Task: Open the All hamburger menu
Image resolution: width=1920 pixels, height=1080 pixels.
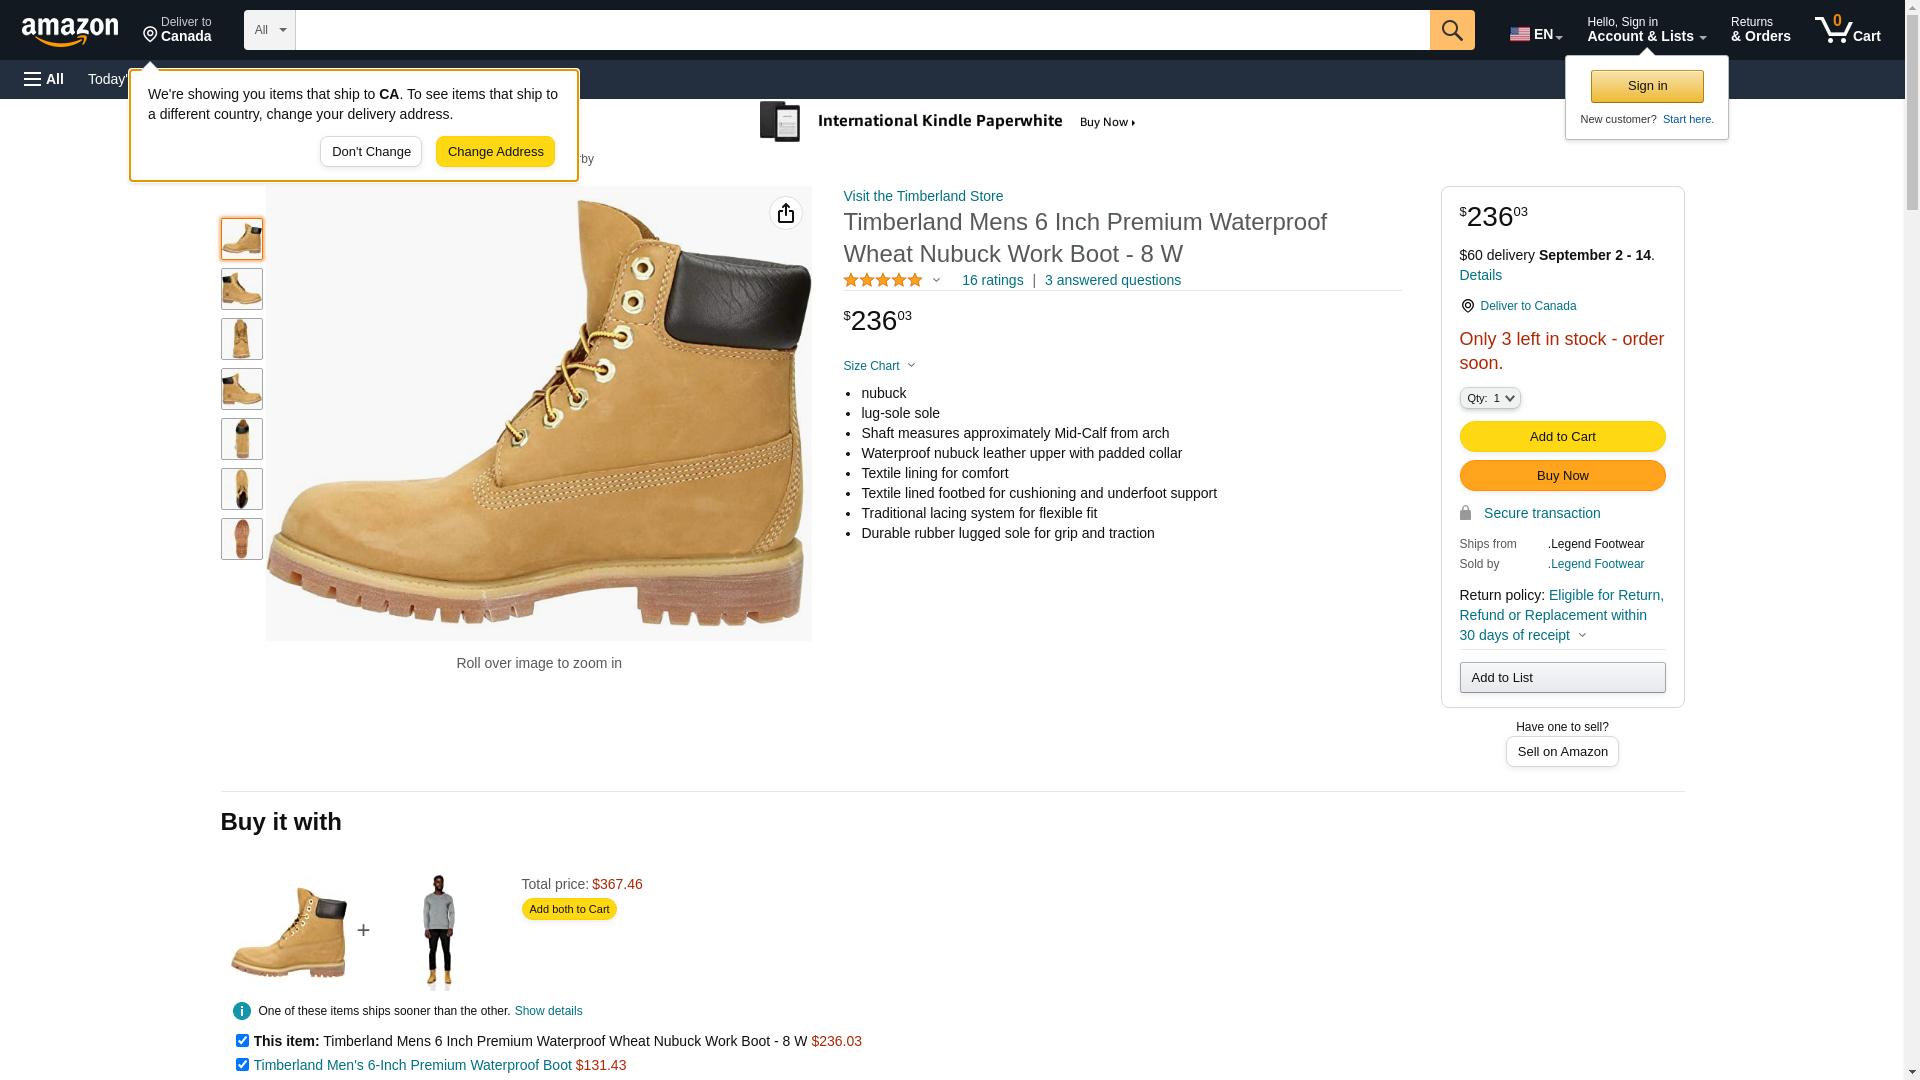Action: [44, 79]
